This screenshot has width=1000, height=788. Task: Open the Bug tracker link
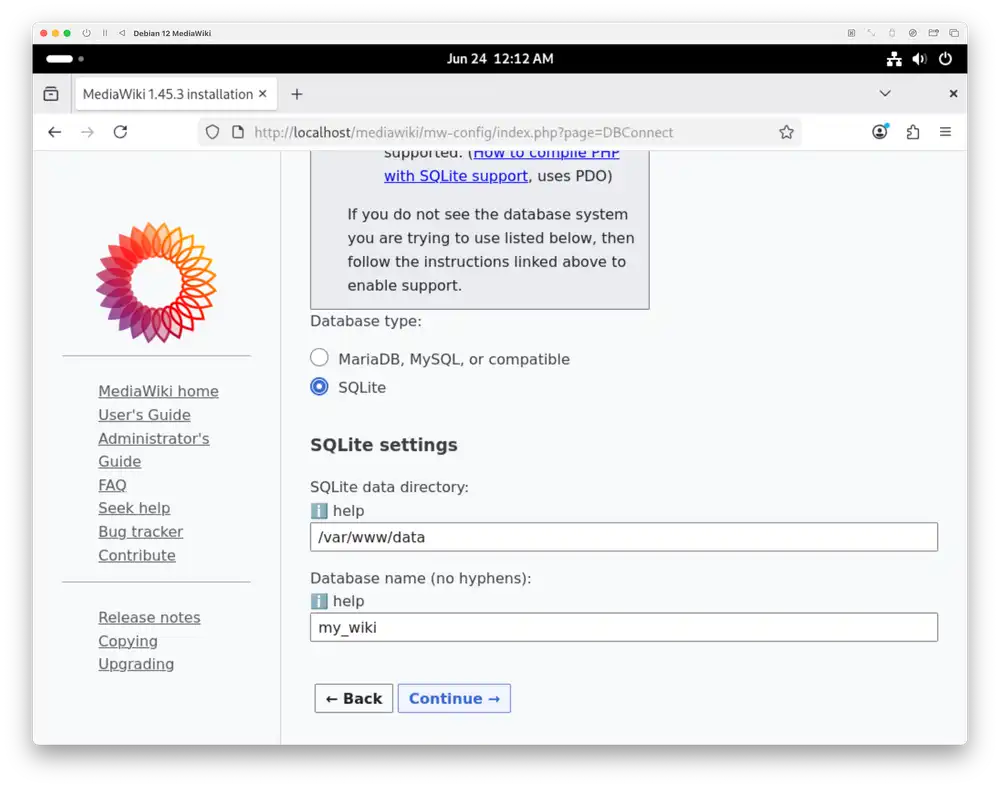coord(140,532)
